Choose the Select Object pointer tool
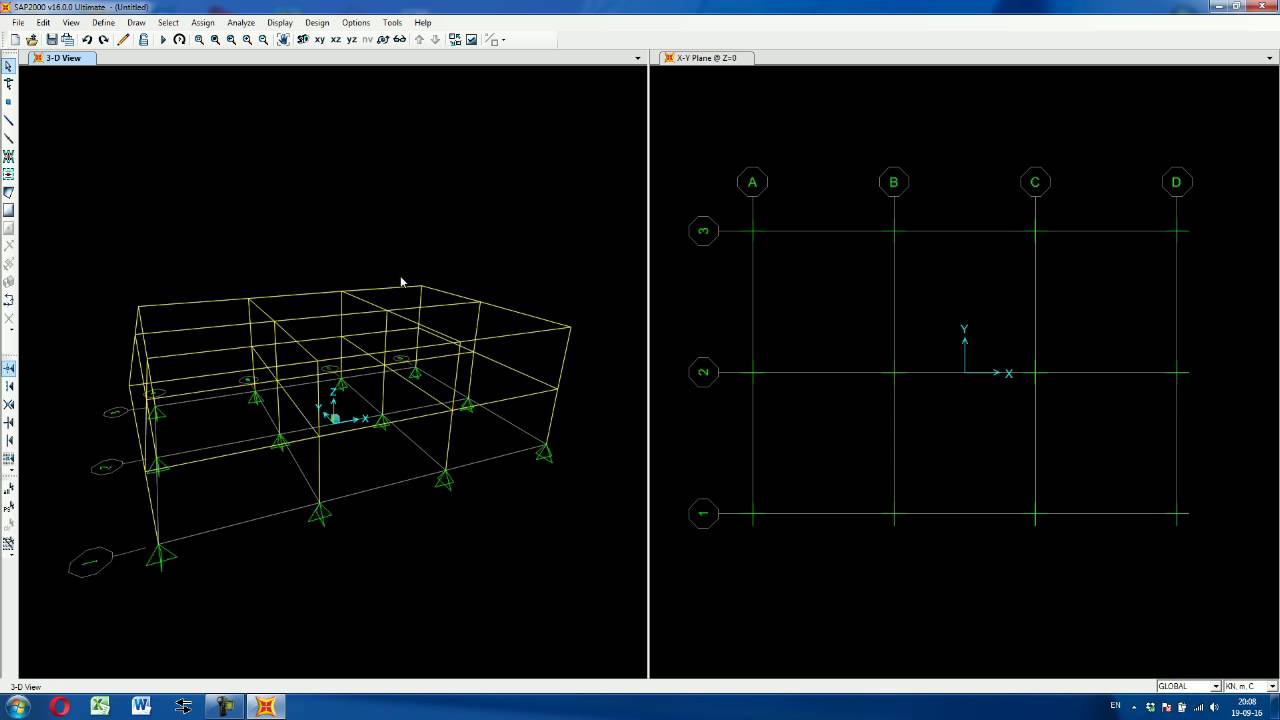Image resolution: width=1280 pixels, height=720 pixels. pos(9,66)
